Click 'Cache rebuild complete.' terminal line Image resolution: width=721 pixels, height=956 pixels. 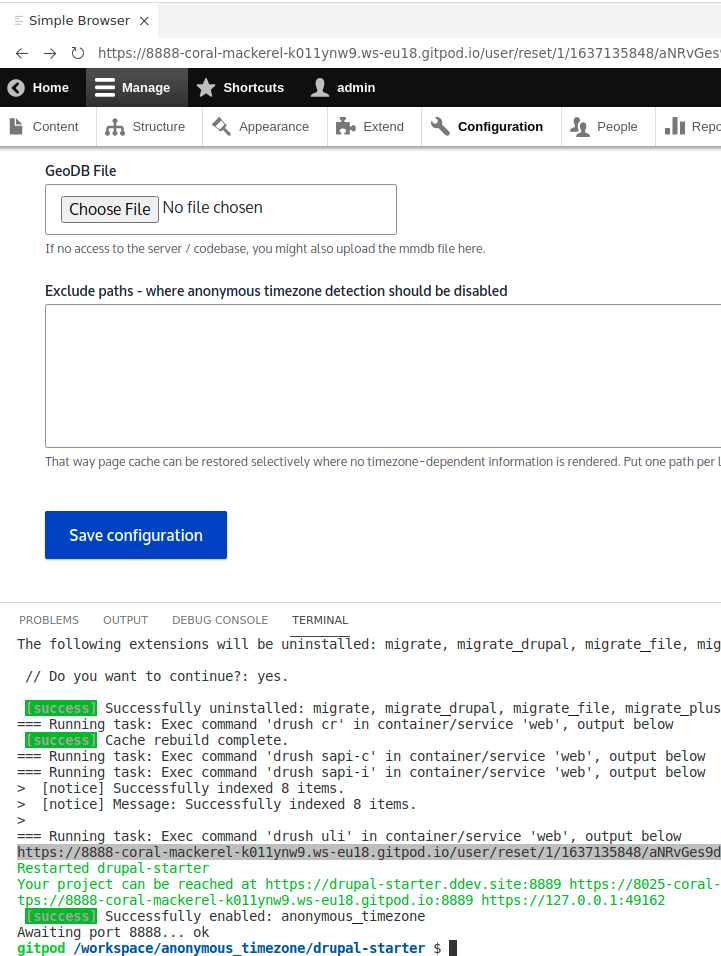click(196, 740)
